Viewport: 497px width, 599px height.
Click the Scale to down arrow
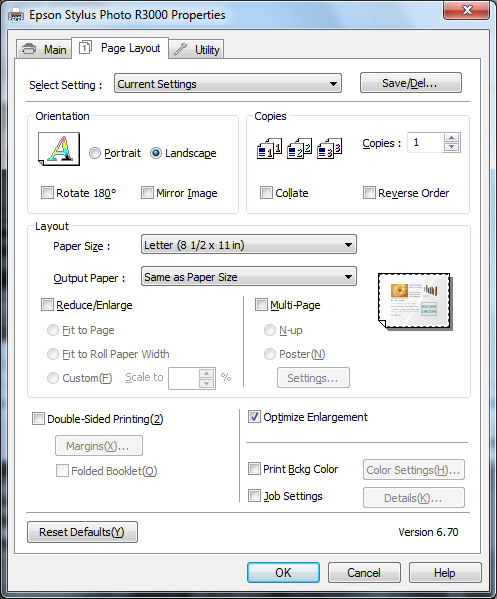click(207, 384)
